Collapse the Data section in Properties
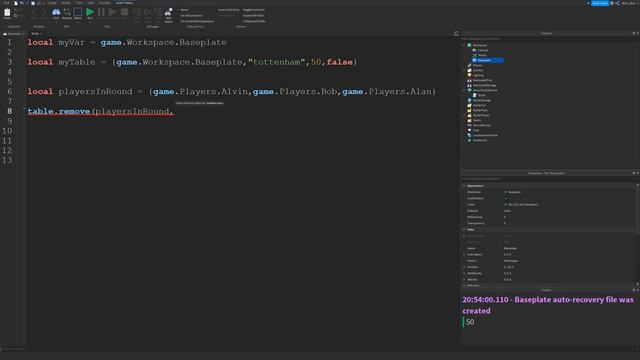This screenshot has width=640, height=360. point(464,229)
